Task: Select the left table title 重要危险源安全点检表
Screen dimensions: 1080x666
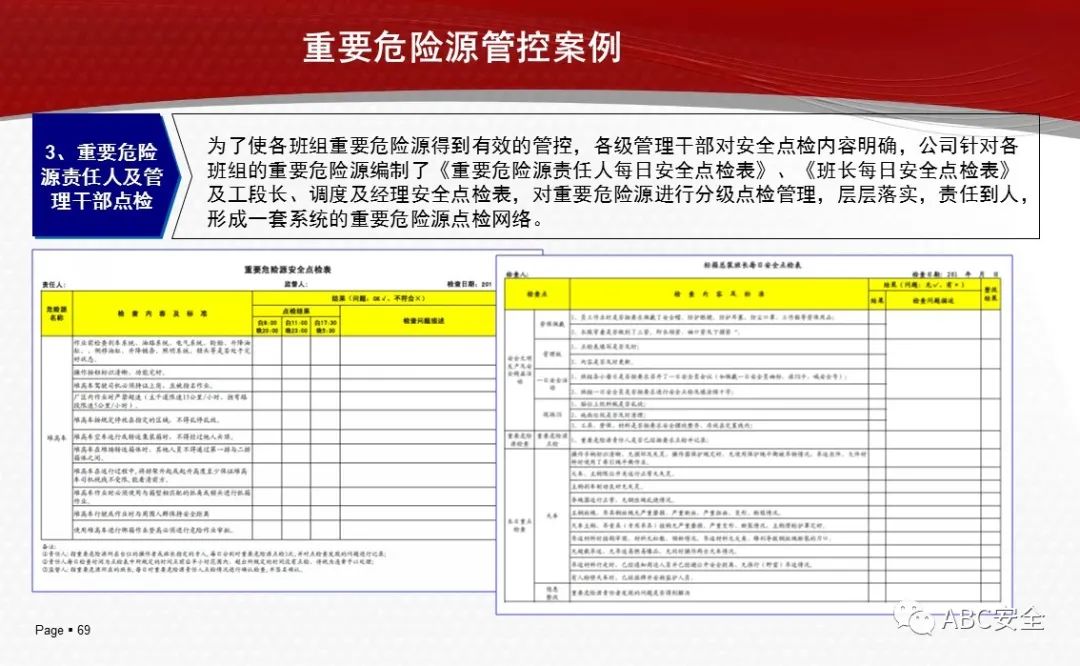Action: tap(287, 270)
